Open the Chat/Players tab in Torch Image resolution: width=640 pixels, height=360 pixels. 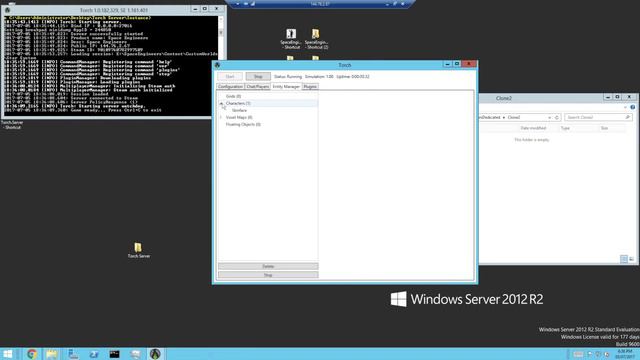(258, 87)
